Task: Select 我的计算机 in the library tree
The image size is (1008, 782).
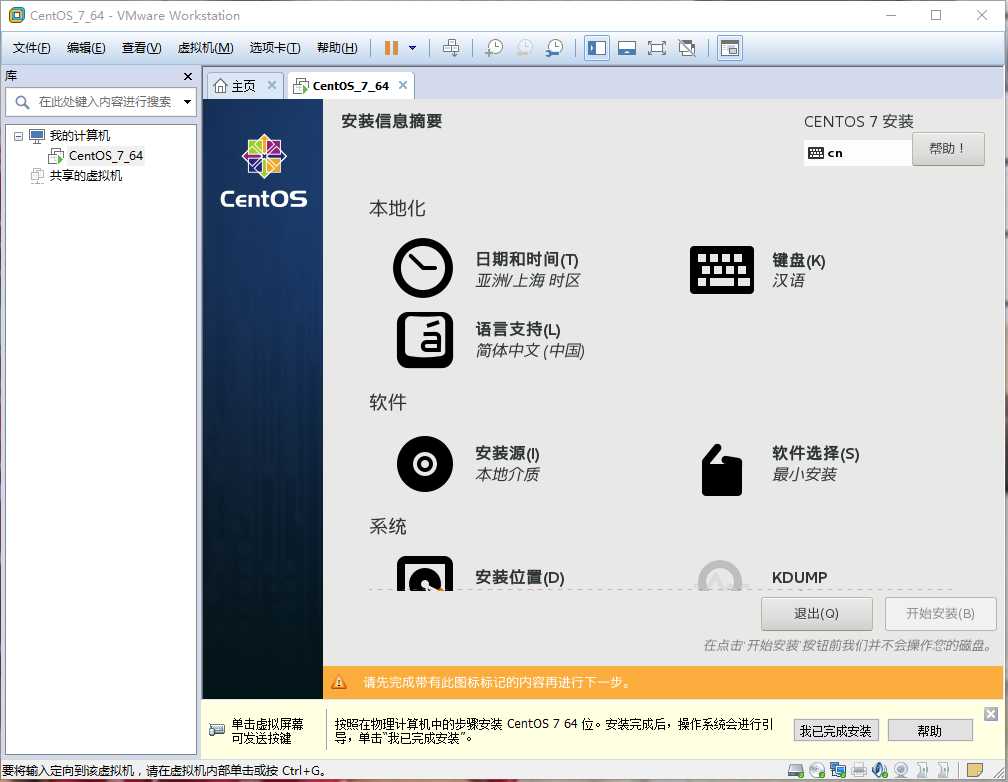Action: point(80,136)
